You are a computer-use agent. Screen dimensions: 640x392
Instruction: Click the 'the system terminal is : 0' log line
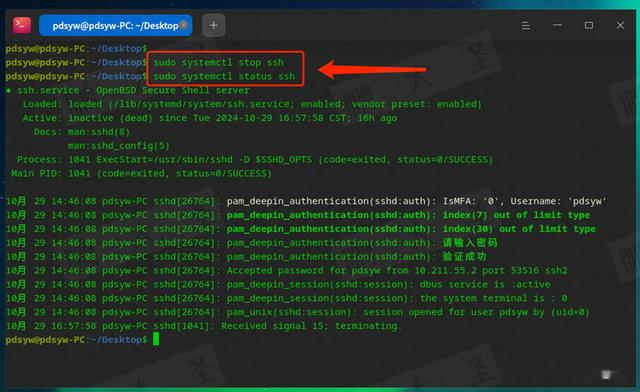[287, 298]
